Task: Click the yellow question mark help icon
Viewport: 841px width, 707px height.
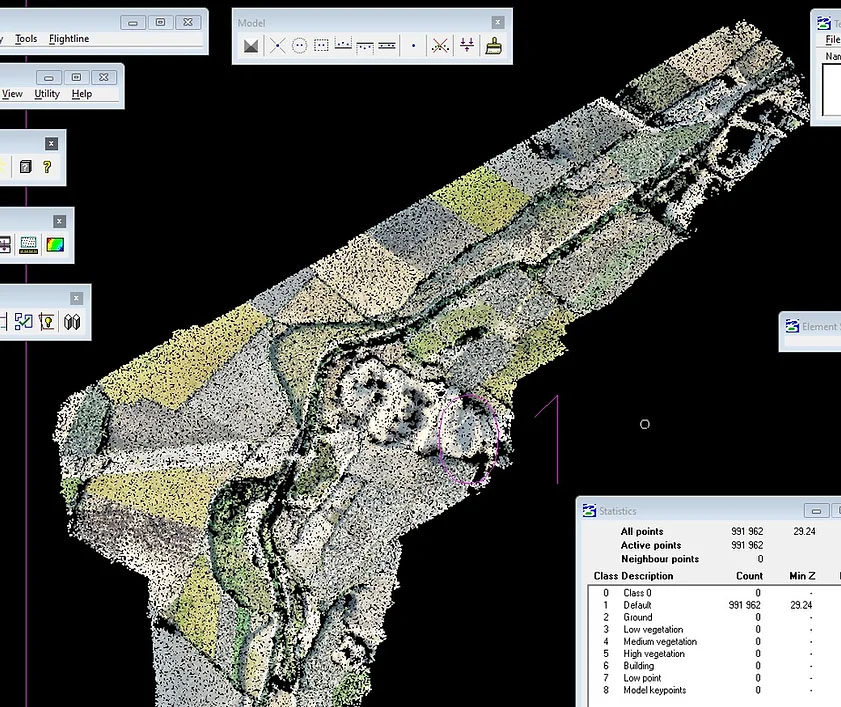Action: (47, 167)
